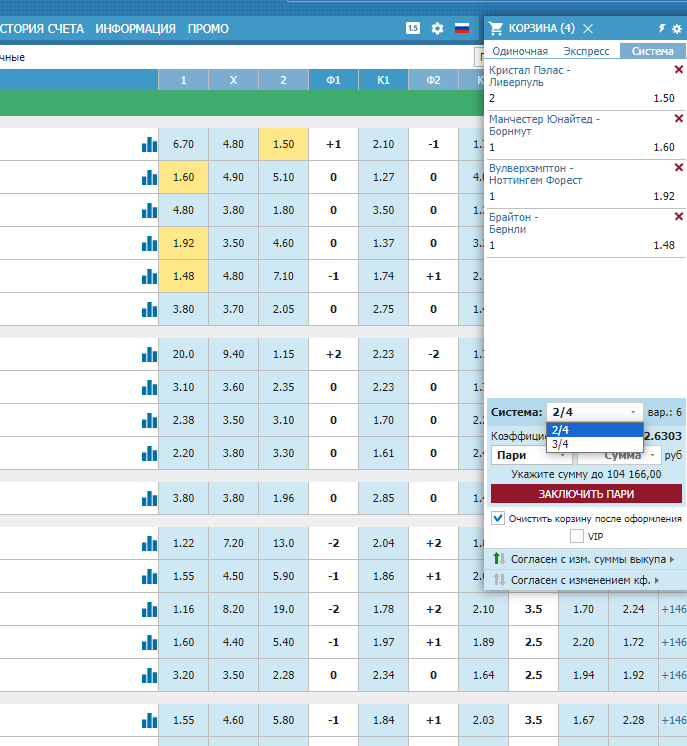Screen dimensions: 687x746
Task: Choose 2/4 option in system list
Action: pyautogui.click(x=595, y=430)
